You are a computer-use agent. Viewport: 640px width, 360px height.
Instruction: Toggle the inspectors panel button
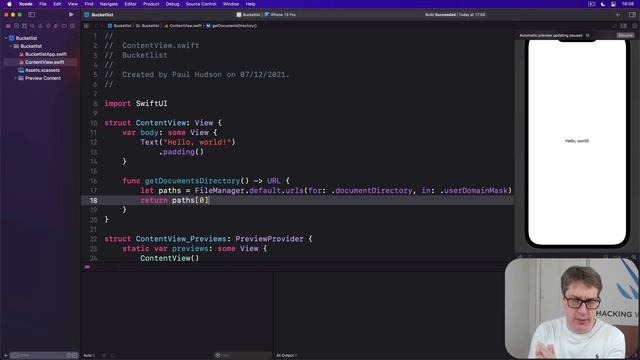pos(632,15)
